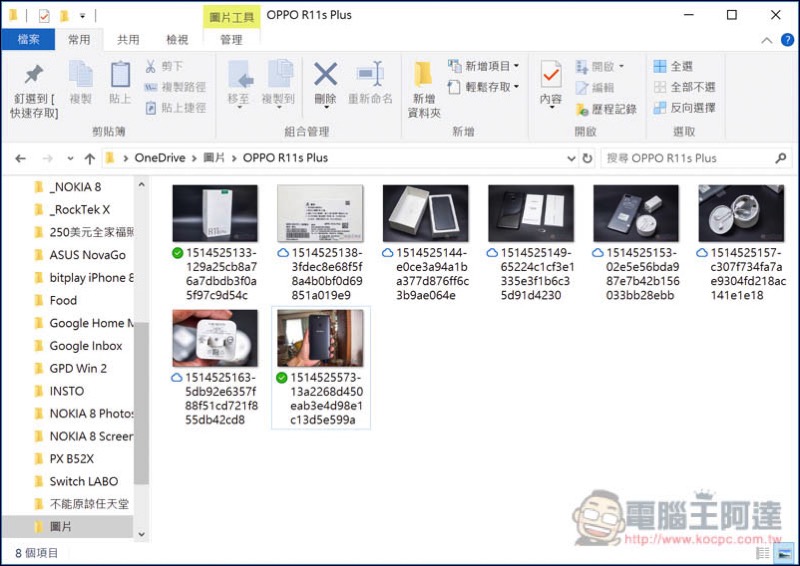Select the INSTO folder
The width and height of the screenshot is (800, 566).
tap(68, 391)
